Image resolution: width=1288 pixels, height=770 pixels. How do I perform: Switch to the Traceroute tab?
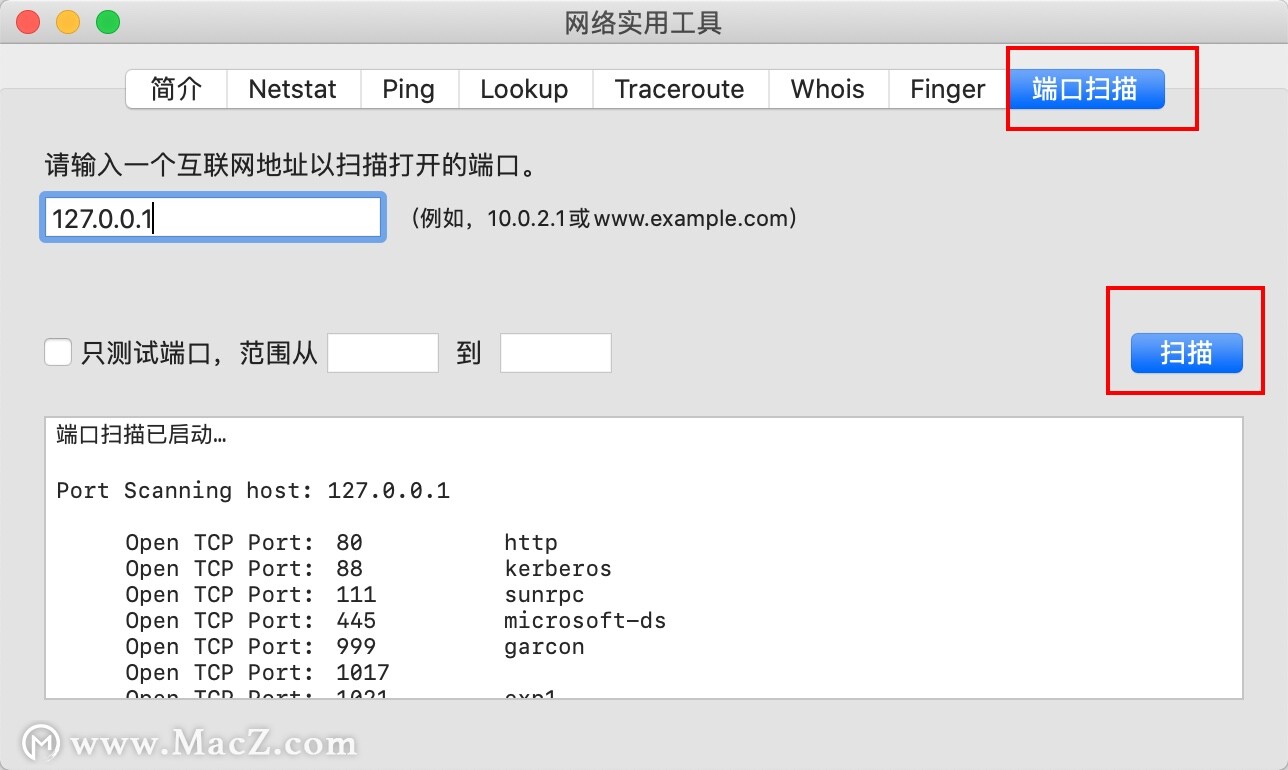(680, 89)
